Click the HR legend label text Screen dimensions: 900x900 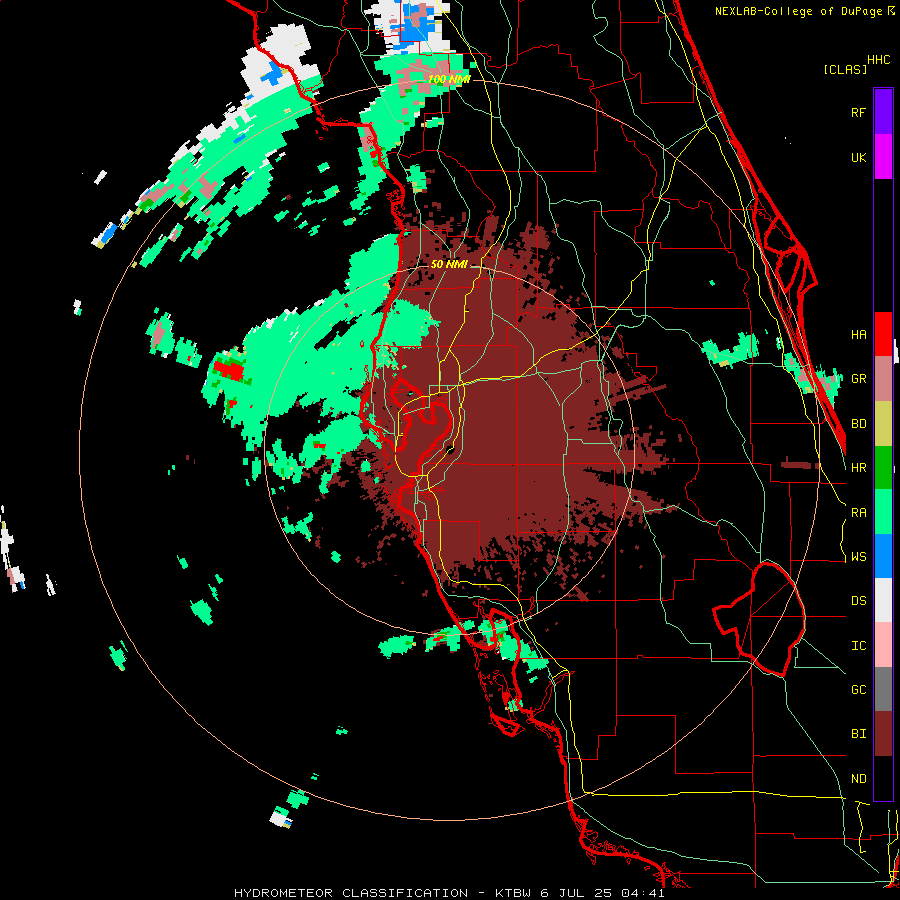pos(858,468)
